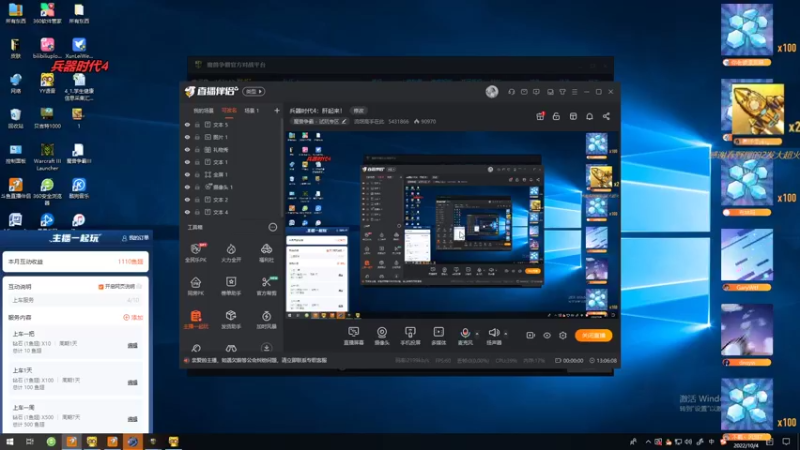Open the 榜单助手 star tool
This screenshot has width=800, height=450.
point(231,286)
